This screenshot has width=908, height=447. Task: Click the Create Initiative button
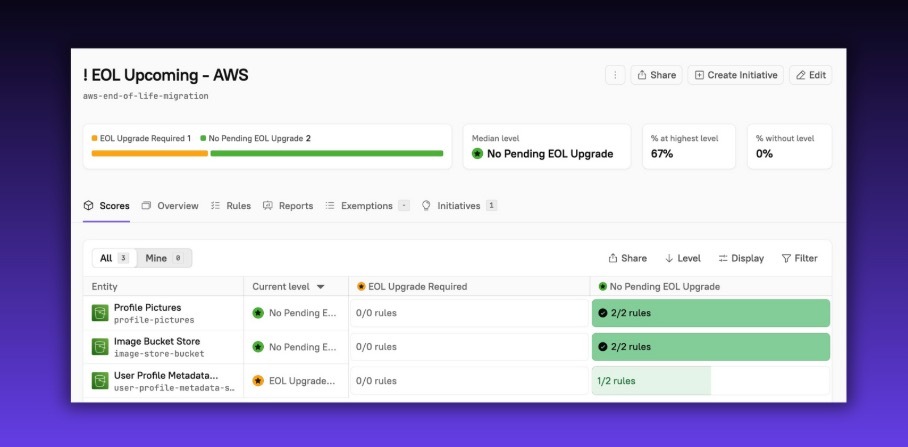(735, 75)
